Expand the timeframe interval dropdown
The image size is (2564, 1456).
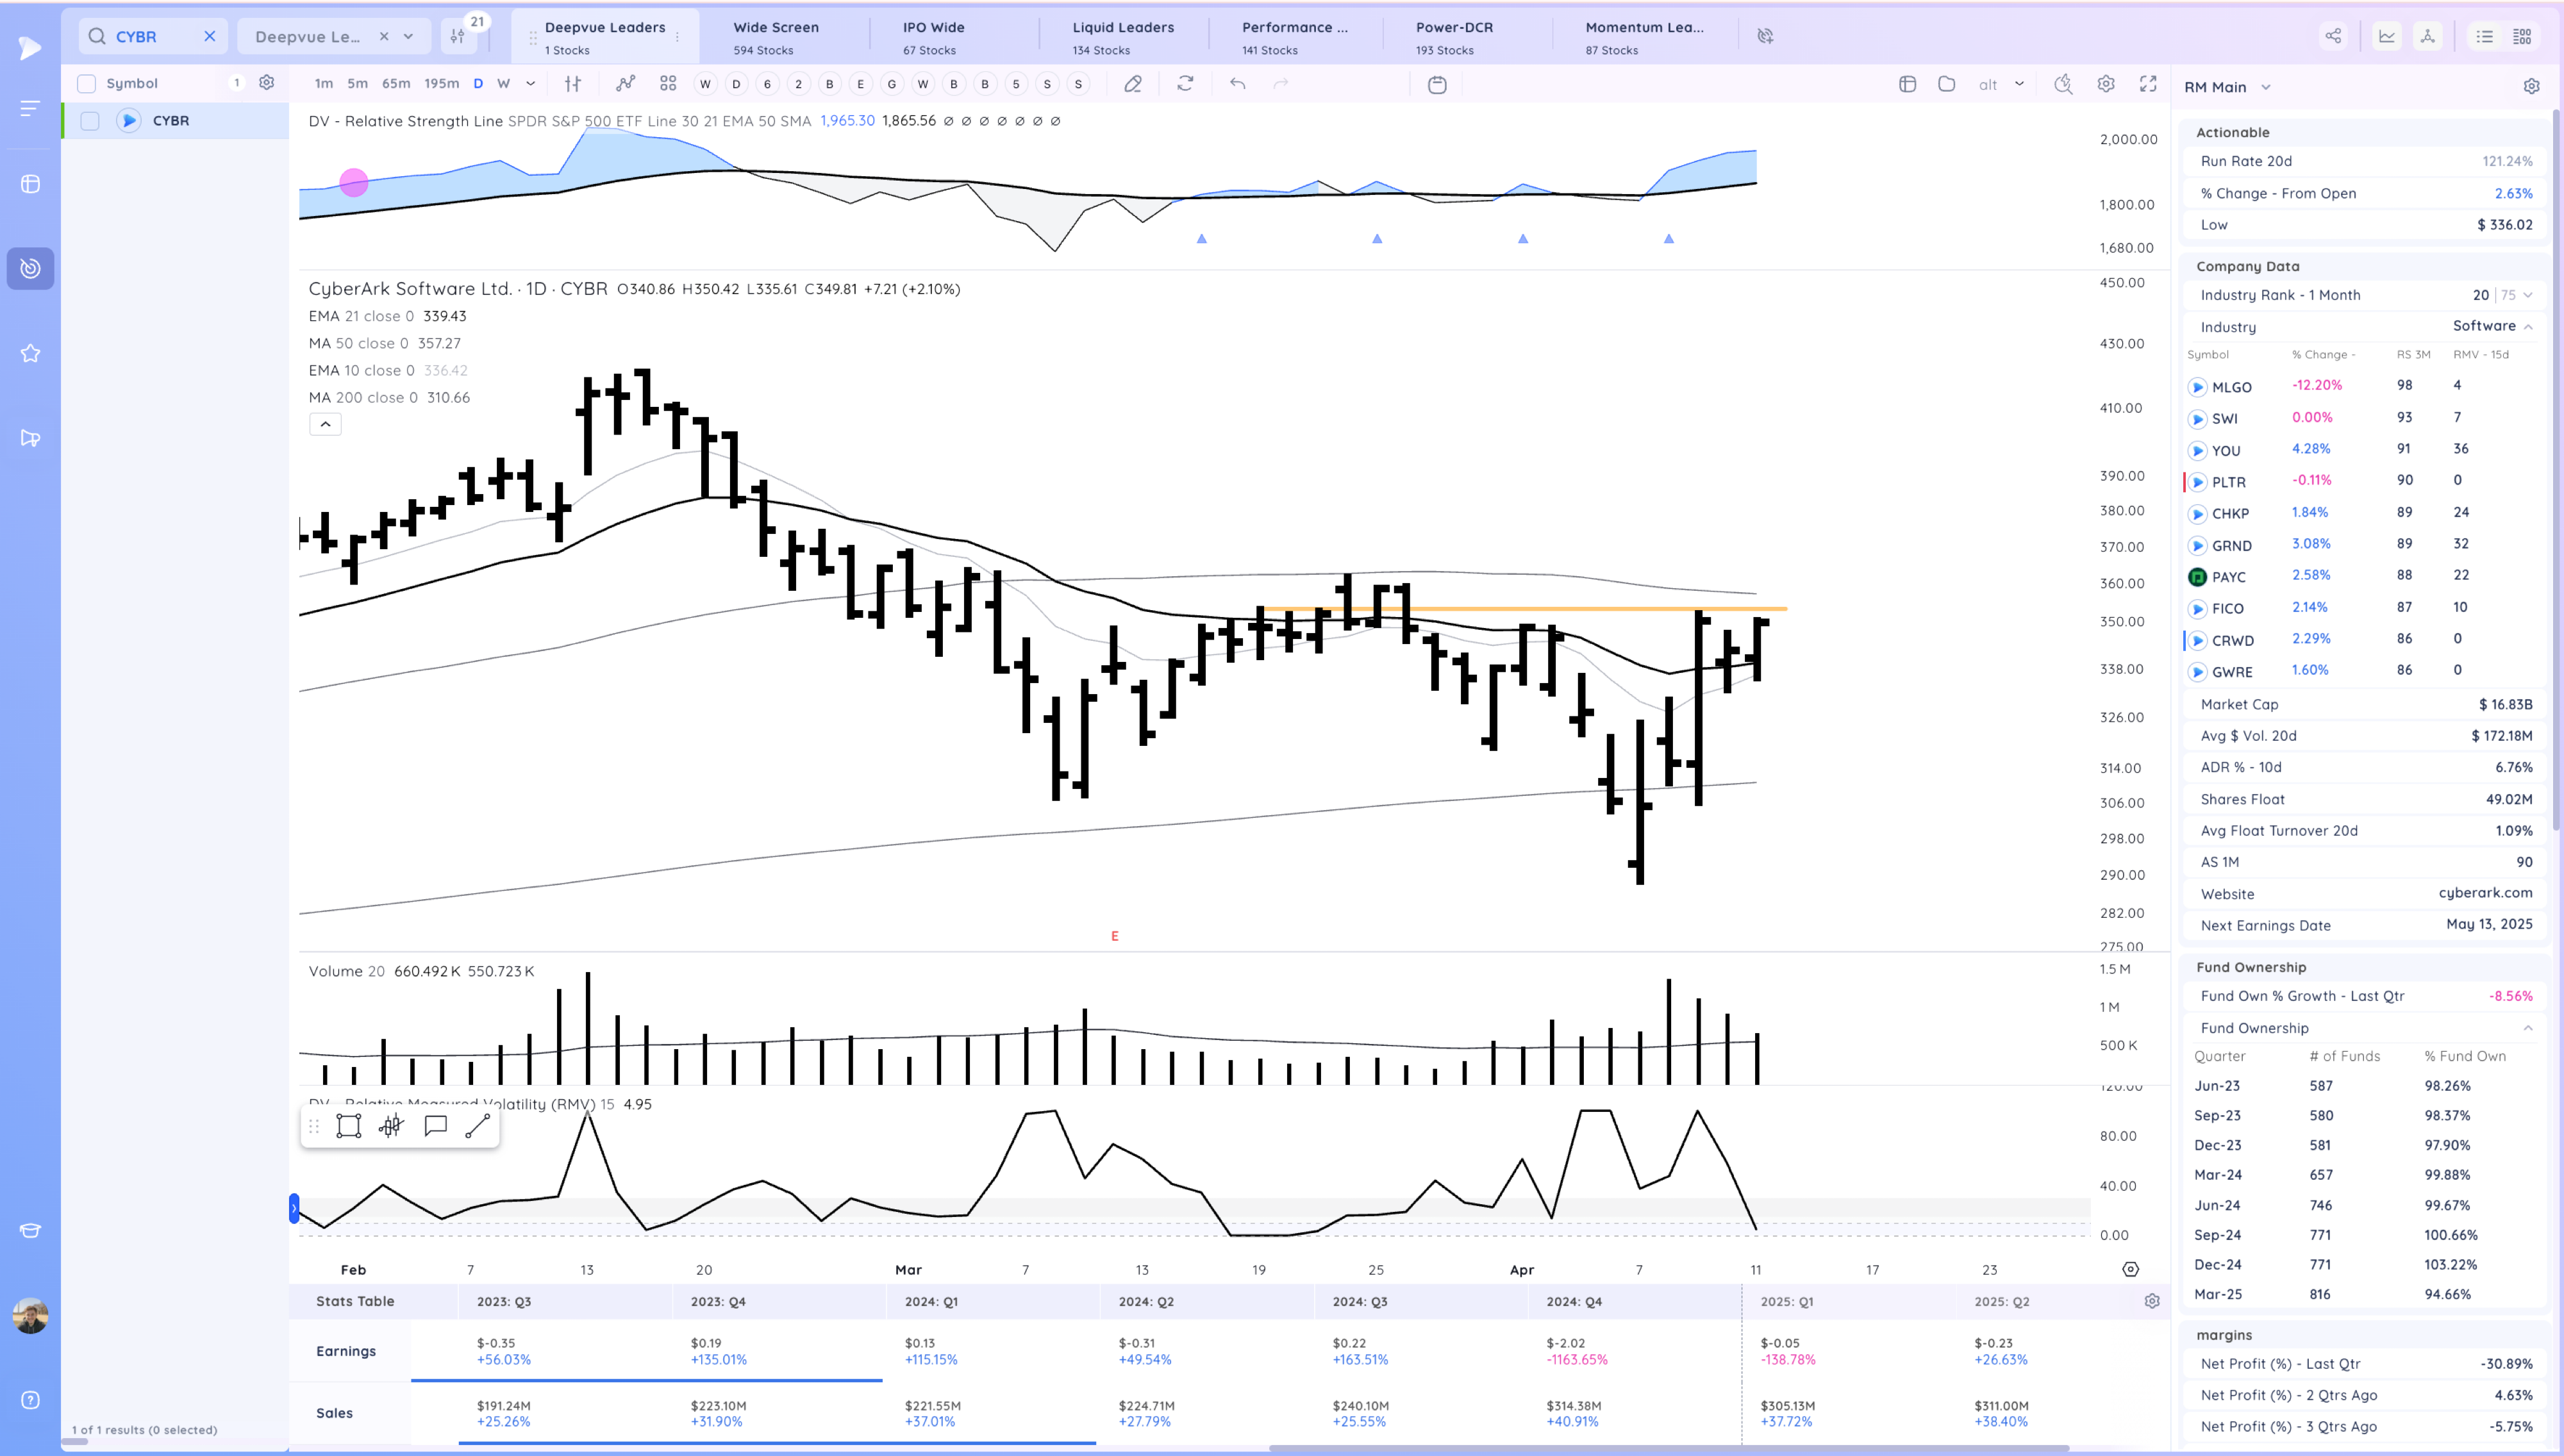click(530, 84)
